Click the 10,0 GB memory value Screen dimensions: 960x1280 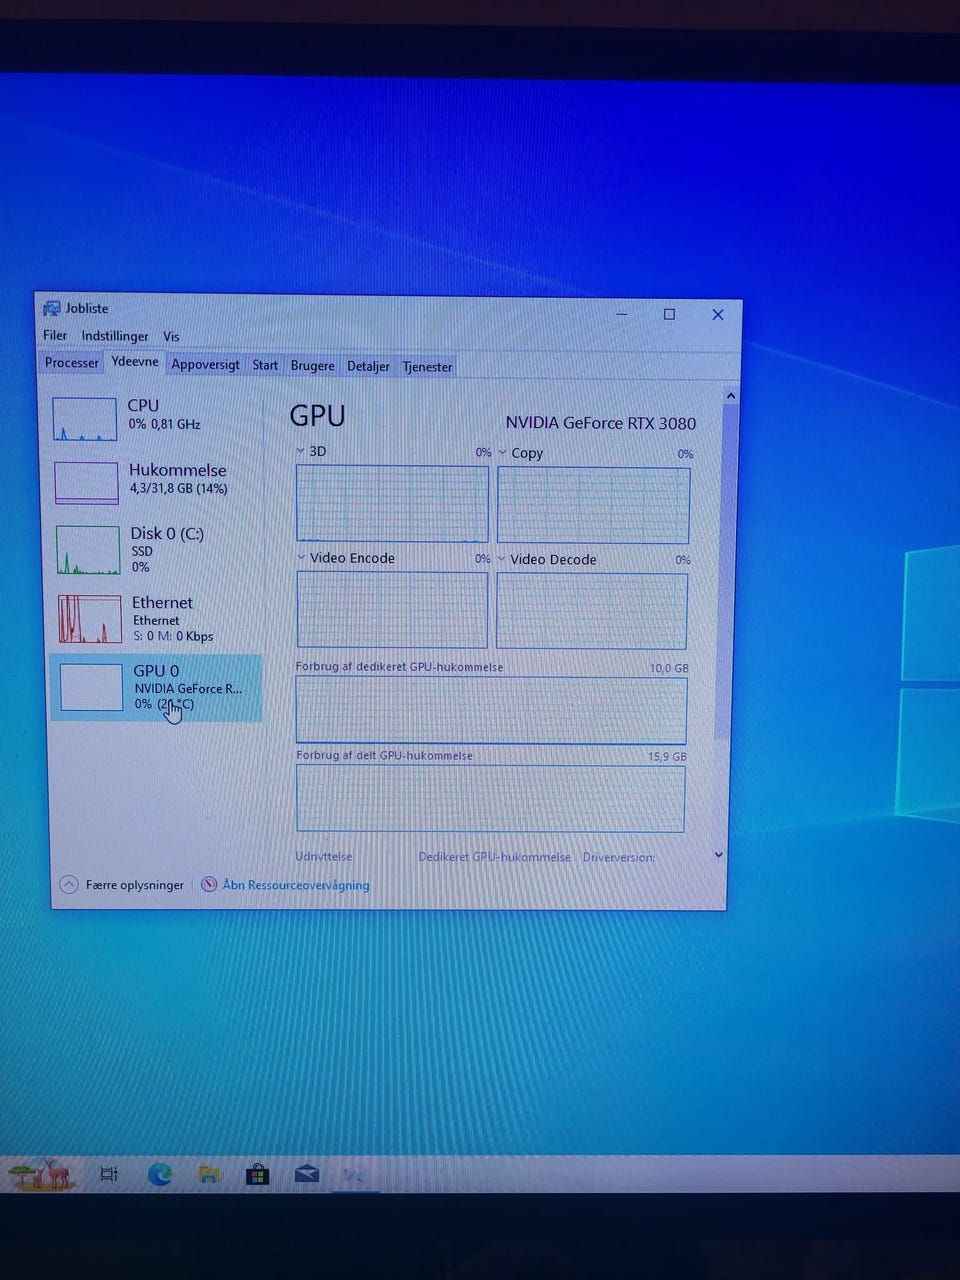[x=669, y=668]
